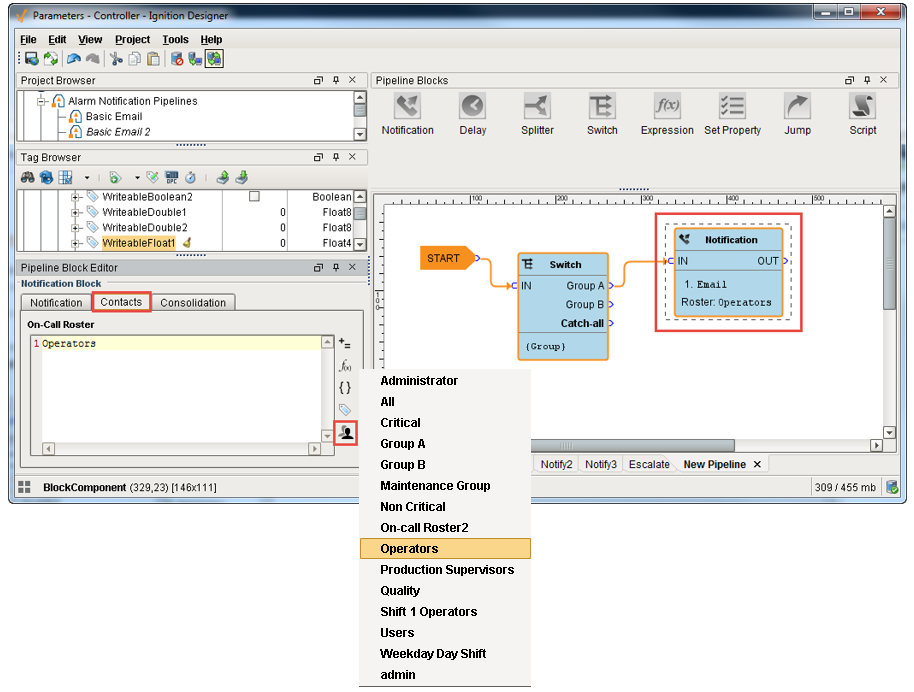Select the Splitter pipeline block
This screenshot has width=914, height=692.
click(x=537, y=115)
